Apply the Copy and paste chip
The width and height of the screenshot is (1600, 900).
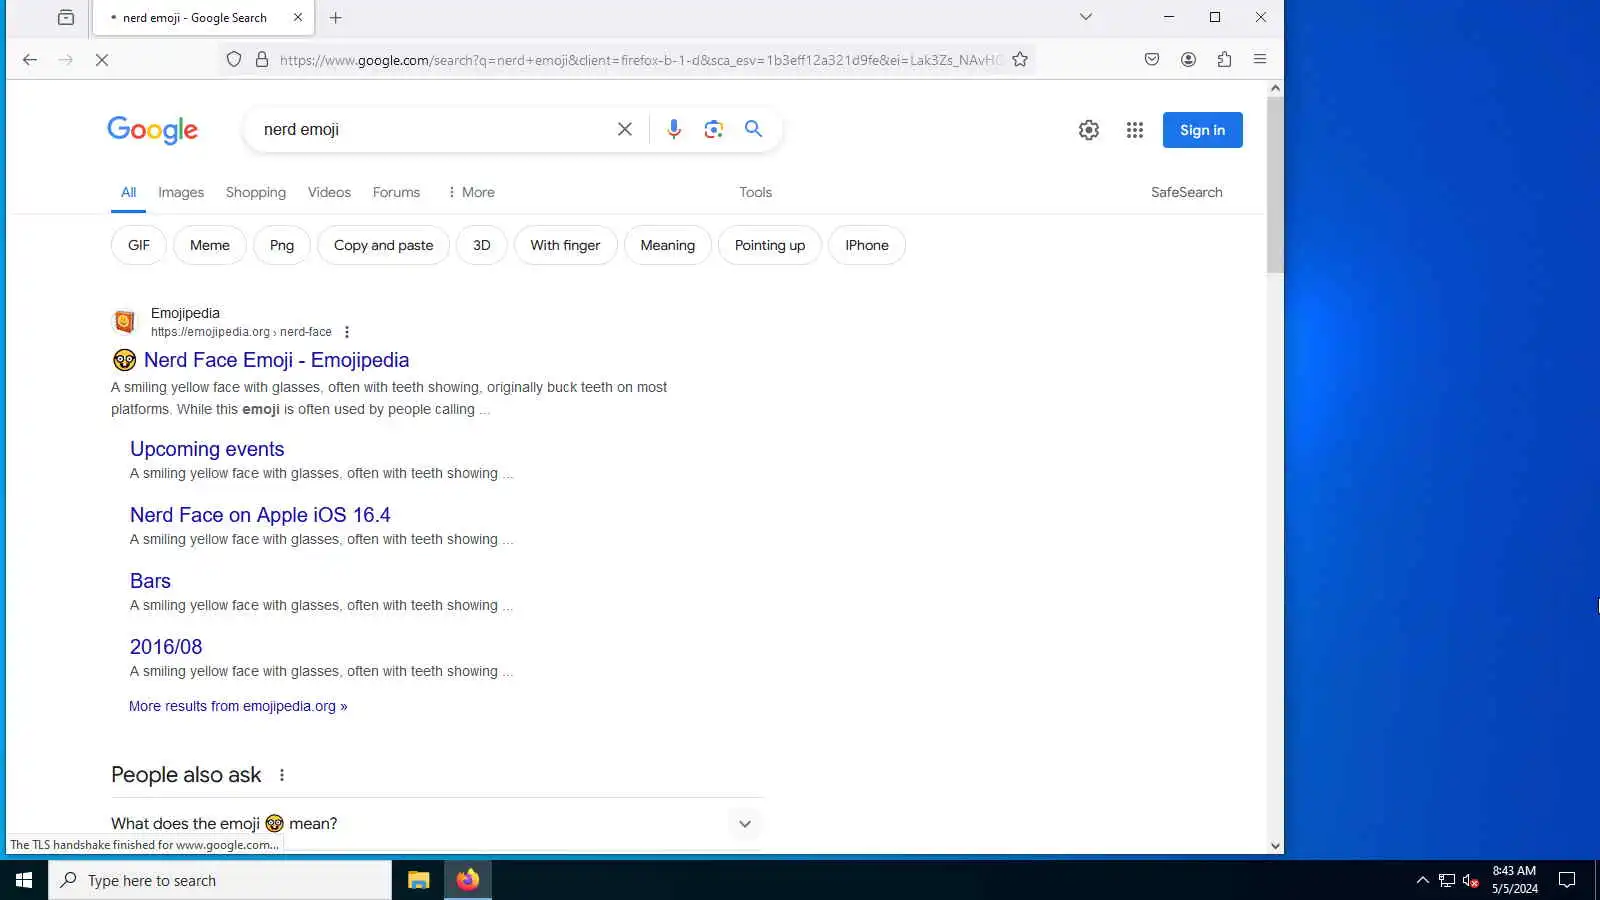coord(384,245)
